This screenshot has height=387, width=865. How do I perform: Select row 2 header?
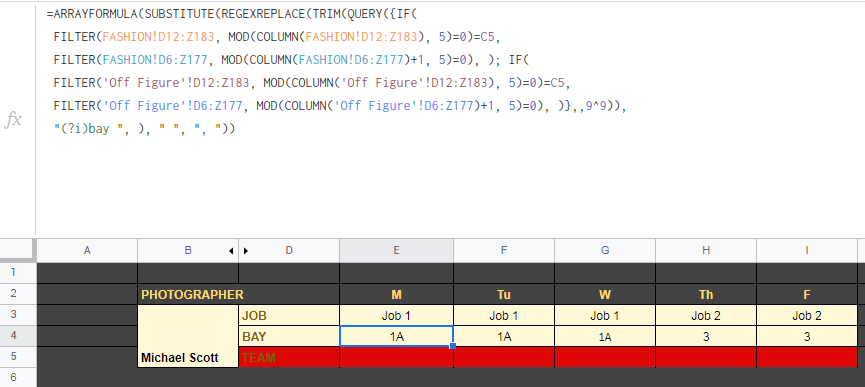click(18, 294)
